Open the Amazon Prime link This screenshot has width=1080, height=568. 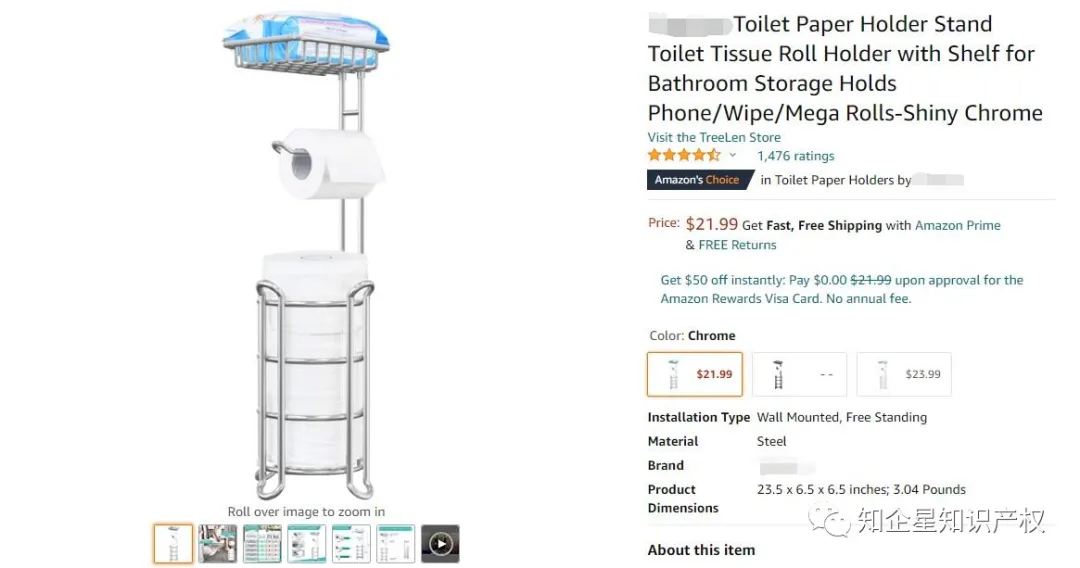click(x=957, y=226)
